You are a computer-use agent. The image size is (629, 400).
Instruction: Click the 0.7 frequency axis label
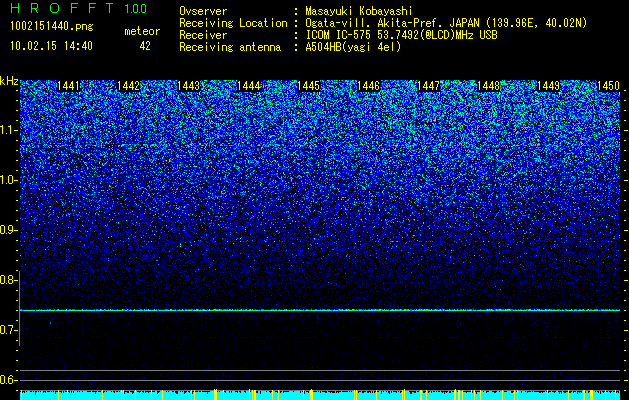[x=9, y=330]
